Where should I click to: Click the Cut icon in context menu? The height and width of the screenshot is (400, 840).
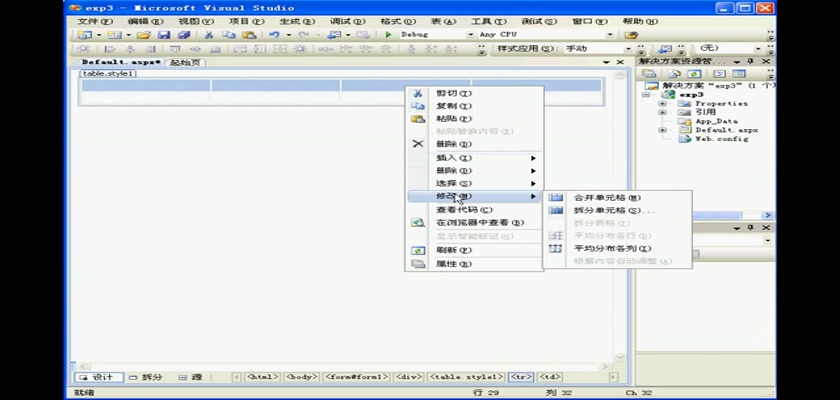tap(418, 93)
